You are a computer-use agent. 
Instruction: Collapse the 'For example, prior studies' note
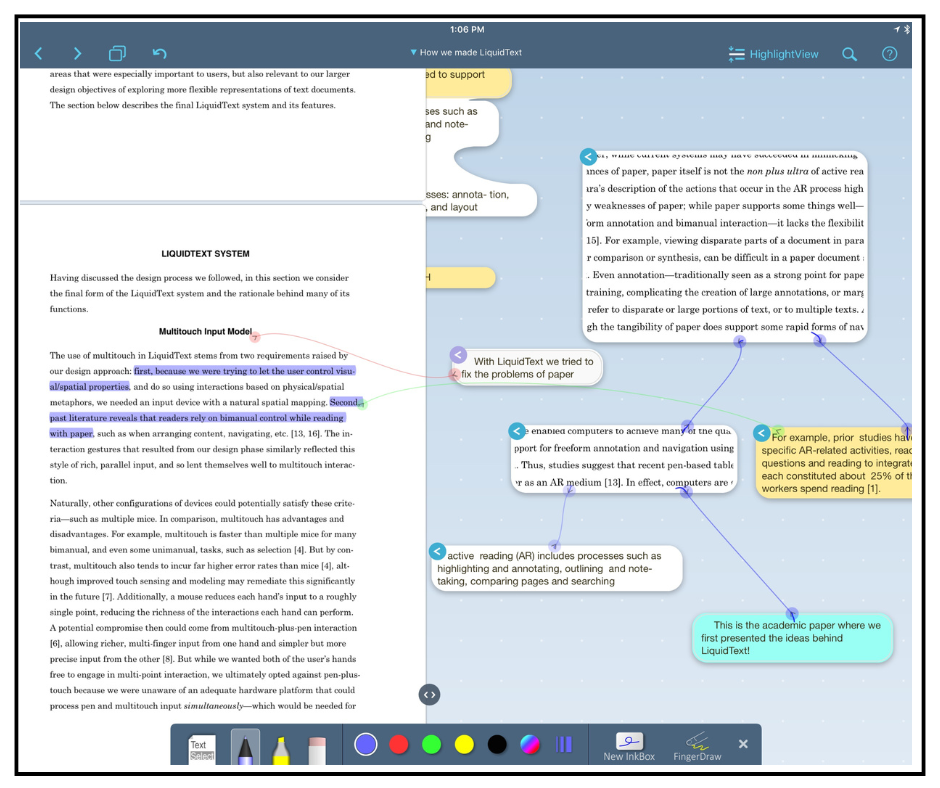761,432
